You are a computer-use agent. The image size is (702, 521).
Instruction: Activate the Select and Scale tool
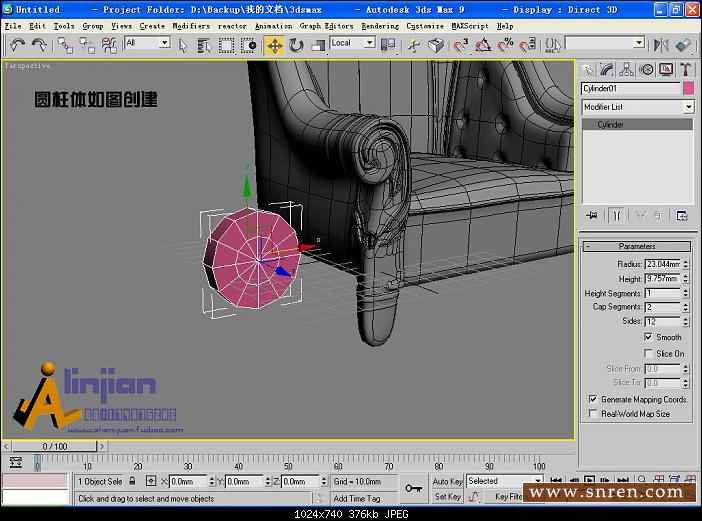[318, 45]
